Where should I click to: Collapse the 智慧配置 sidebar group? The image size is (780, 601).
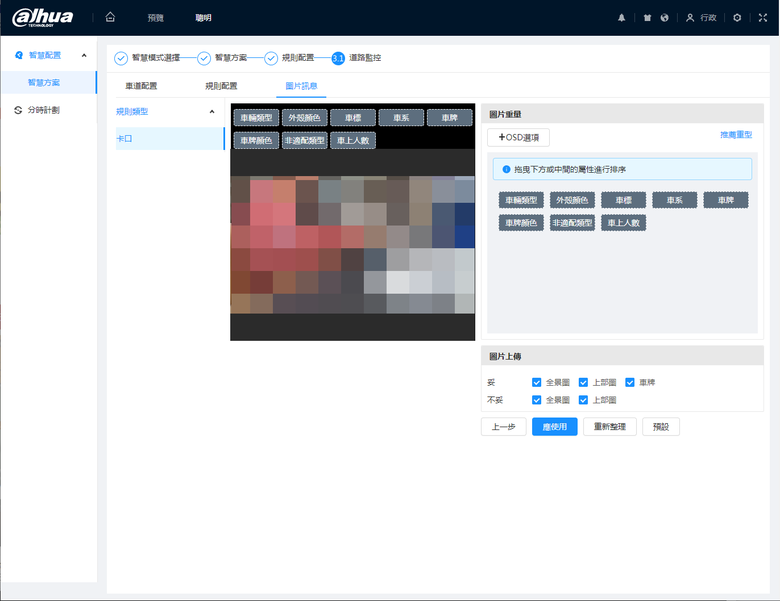(84, 55)
